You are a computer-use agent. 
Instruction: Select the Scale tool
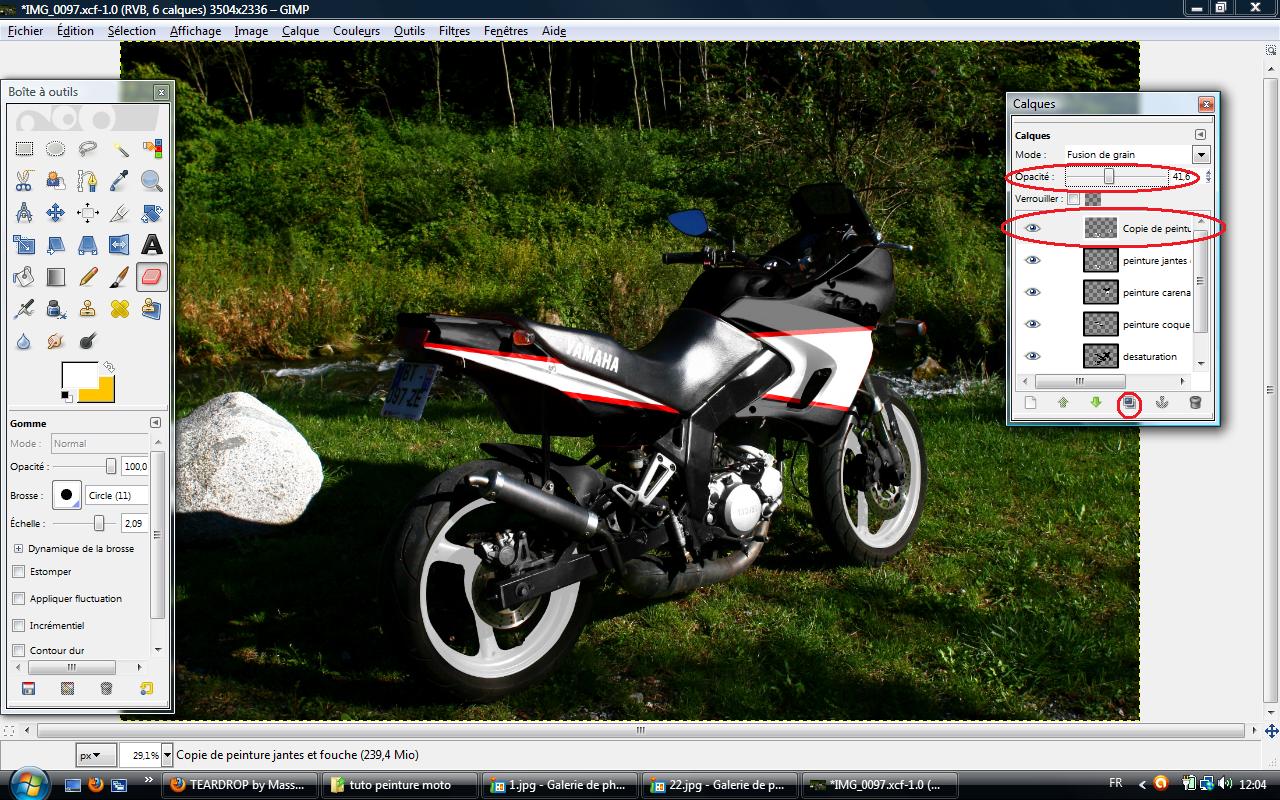(24, 245)
